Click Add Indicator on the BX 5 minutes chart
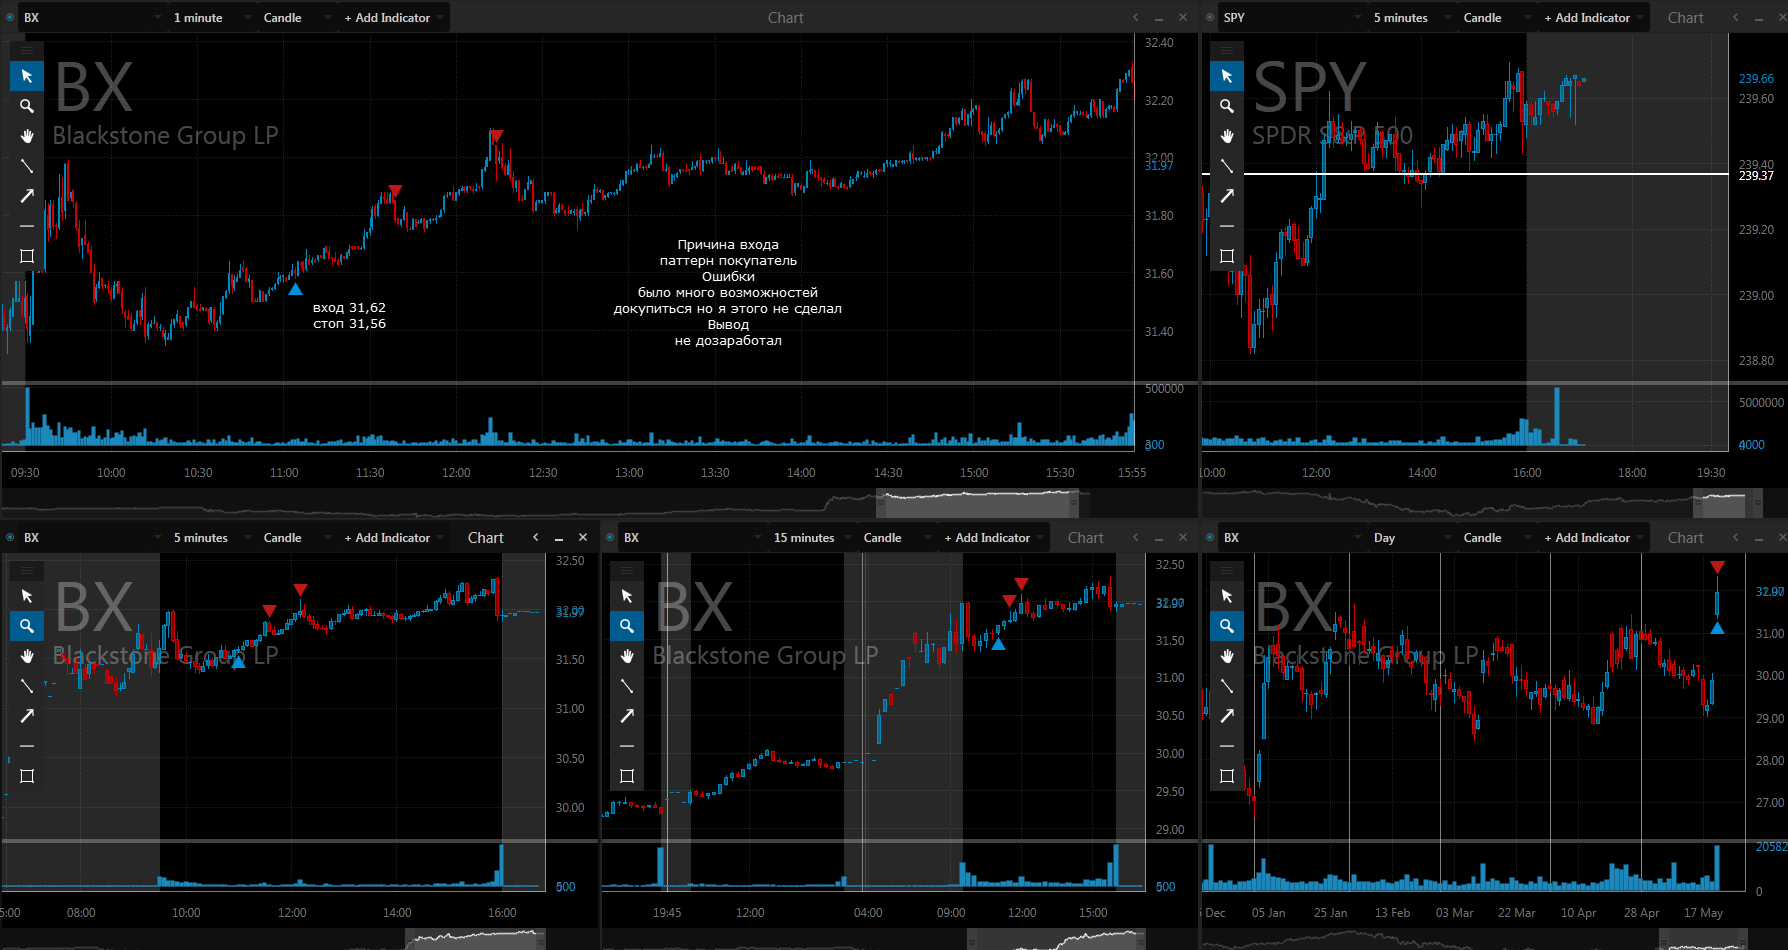1788x950 pixels. pos(392,537)
